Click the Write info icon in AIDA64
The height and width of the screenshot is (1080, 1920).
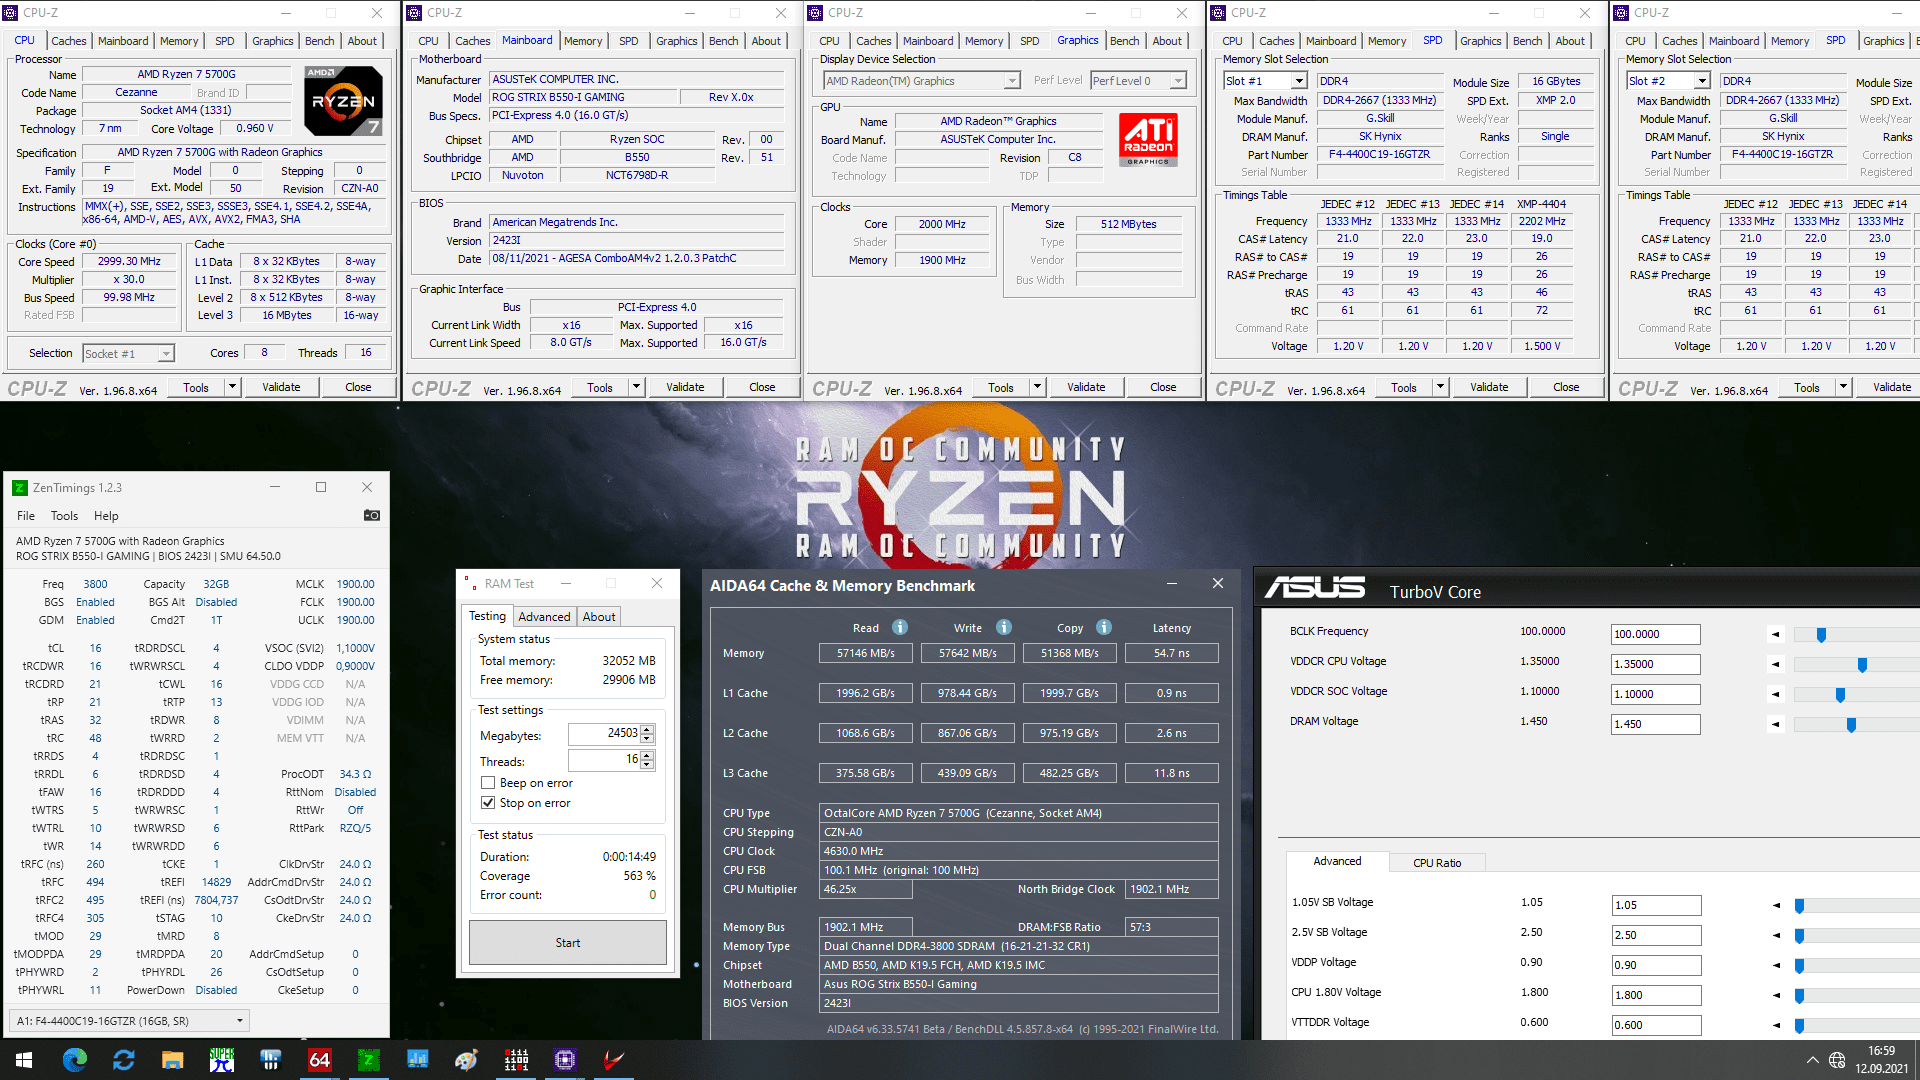1004,627
